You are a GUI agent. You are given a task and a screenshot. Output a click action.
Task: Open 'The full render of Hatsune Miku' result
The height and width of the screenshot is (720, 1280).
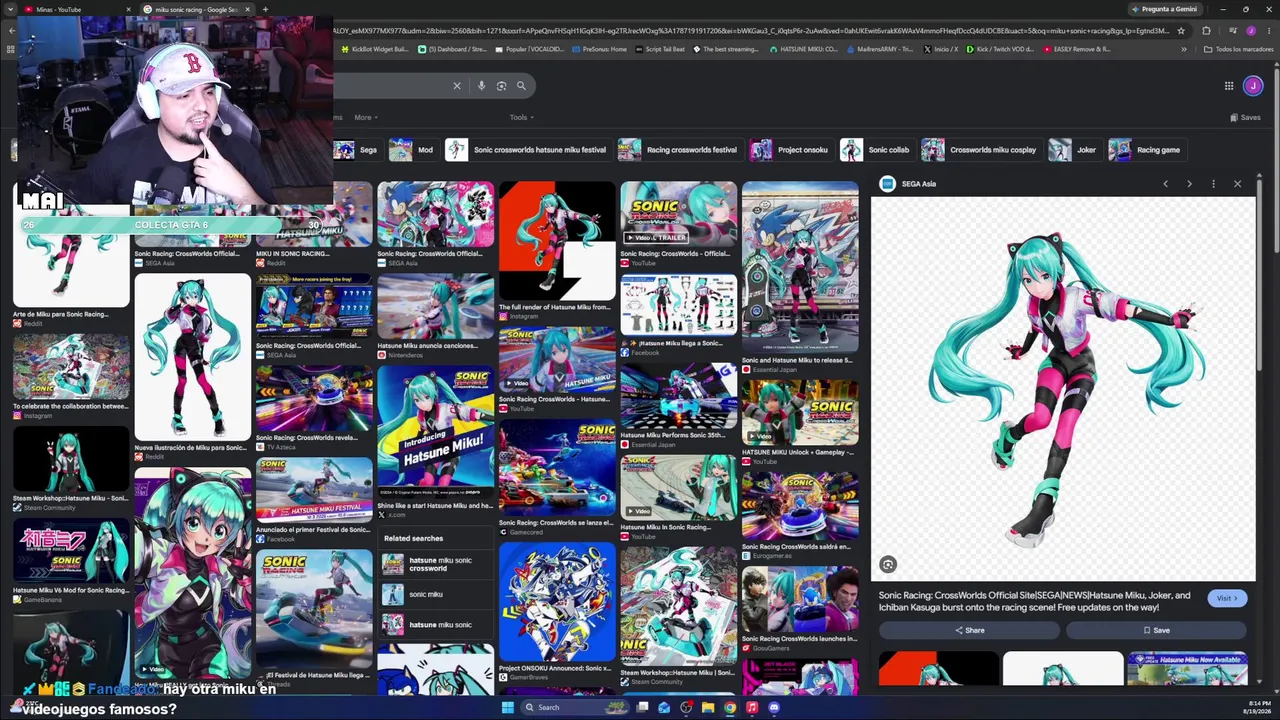[x=557, y=241]
